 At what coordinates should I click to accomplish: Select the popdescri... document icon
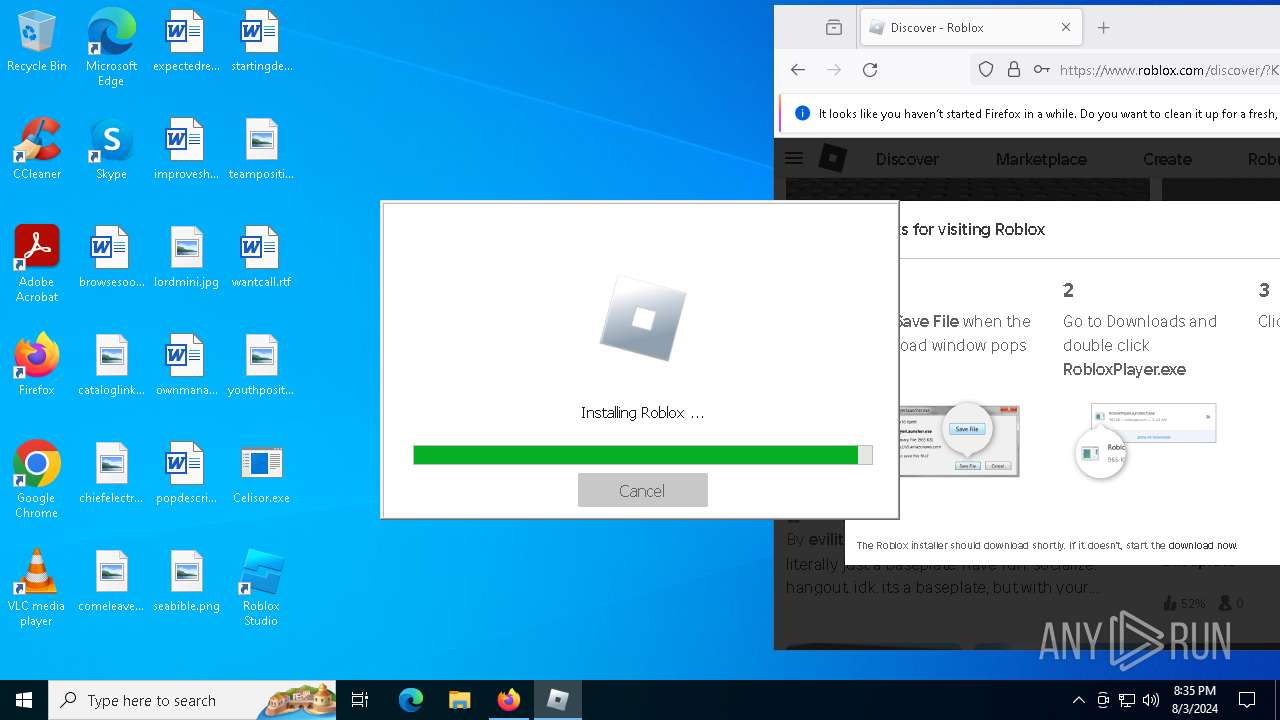(186, 473)
